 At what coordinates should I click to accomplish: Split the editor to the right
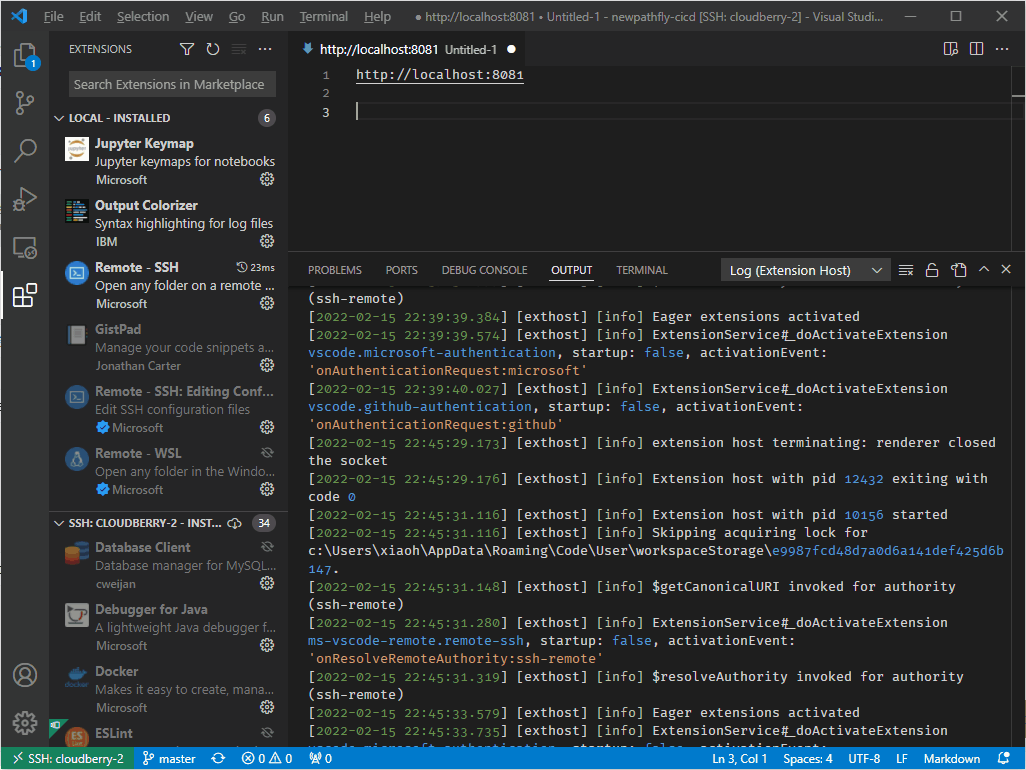click(x=976, y=49)
